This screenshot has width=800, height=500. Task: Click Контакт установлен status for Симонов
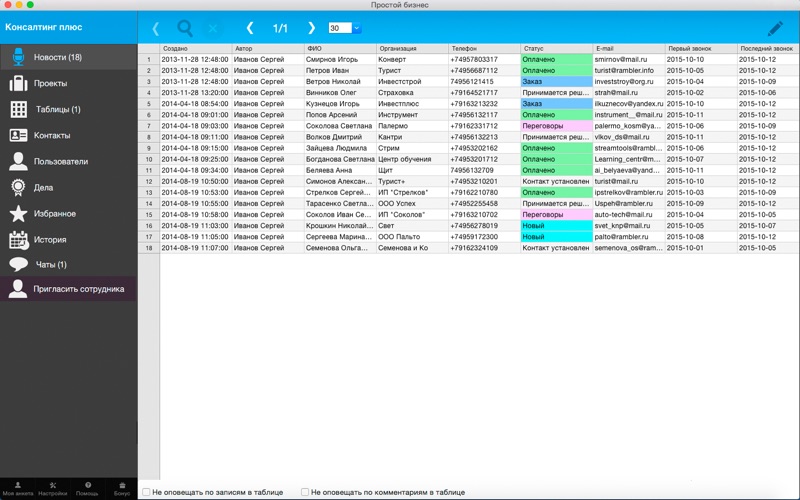click(556, 181)
